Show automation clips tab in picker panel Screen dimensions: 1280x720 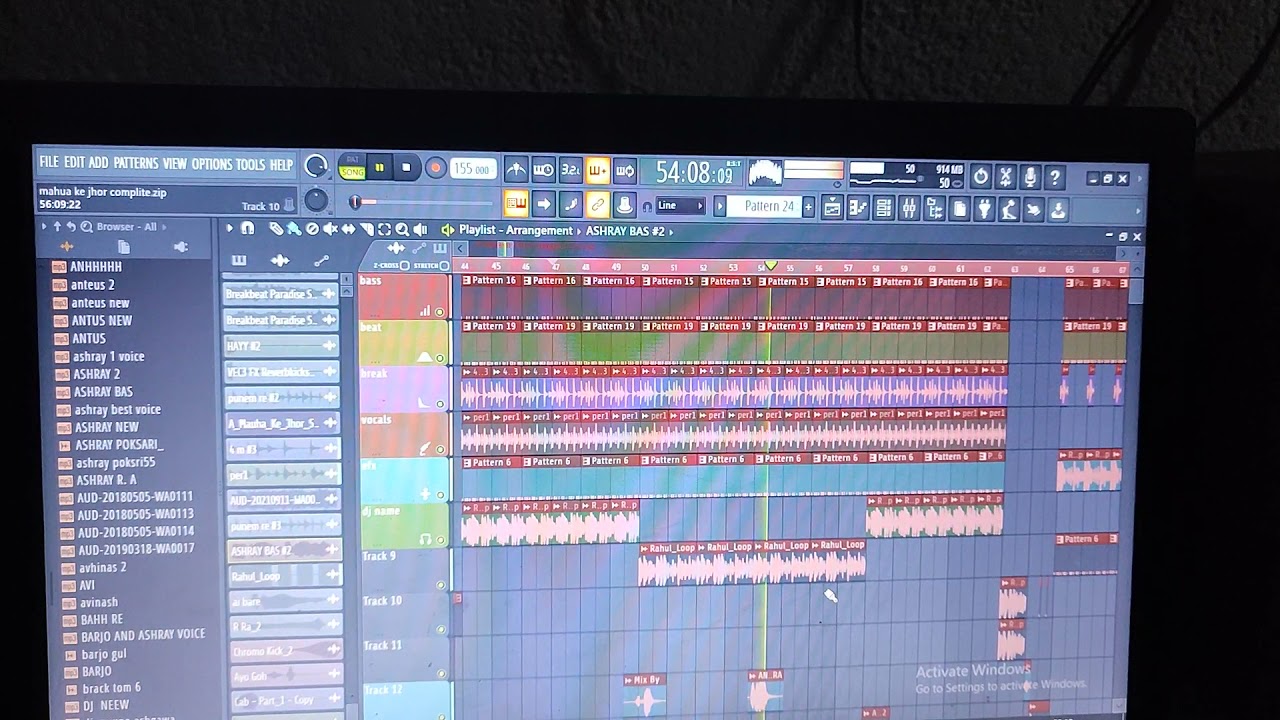tap(321, 260)
